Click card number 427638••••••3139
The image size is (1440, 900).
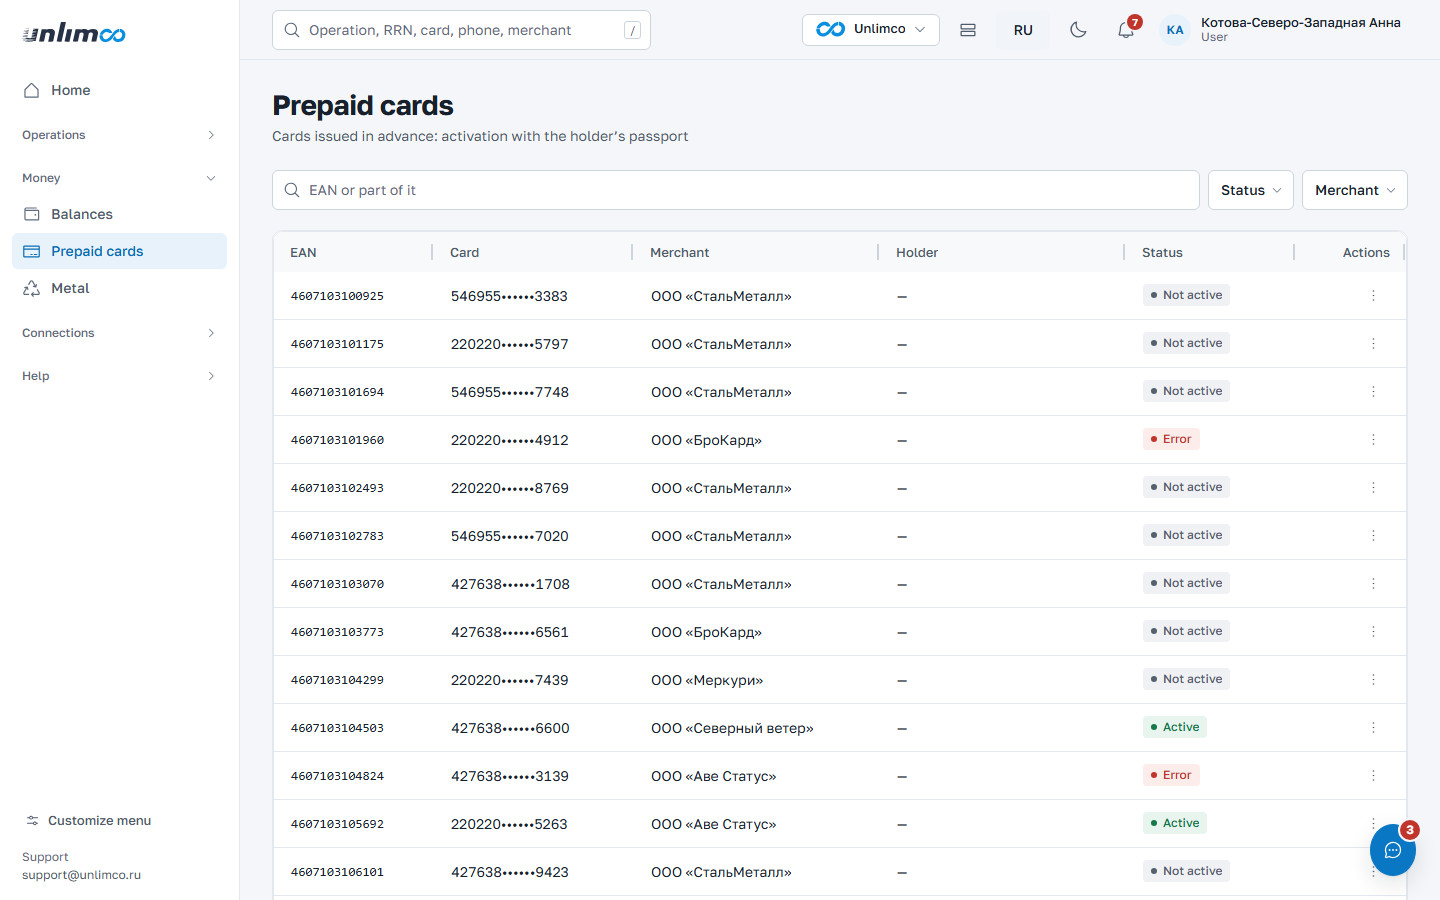[x=509, y=776]
